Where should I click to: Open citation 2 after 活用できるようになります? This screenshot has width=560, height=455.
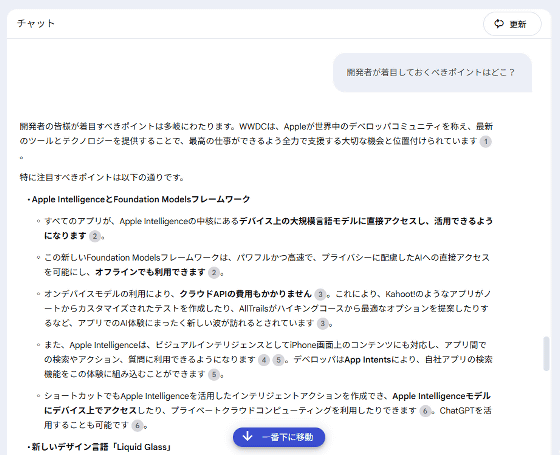[x=95, y=236]
